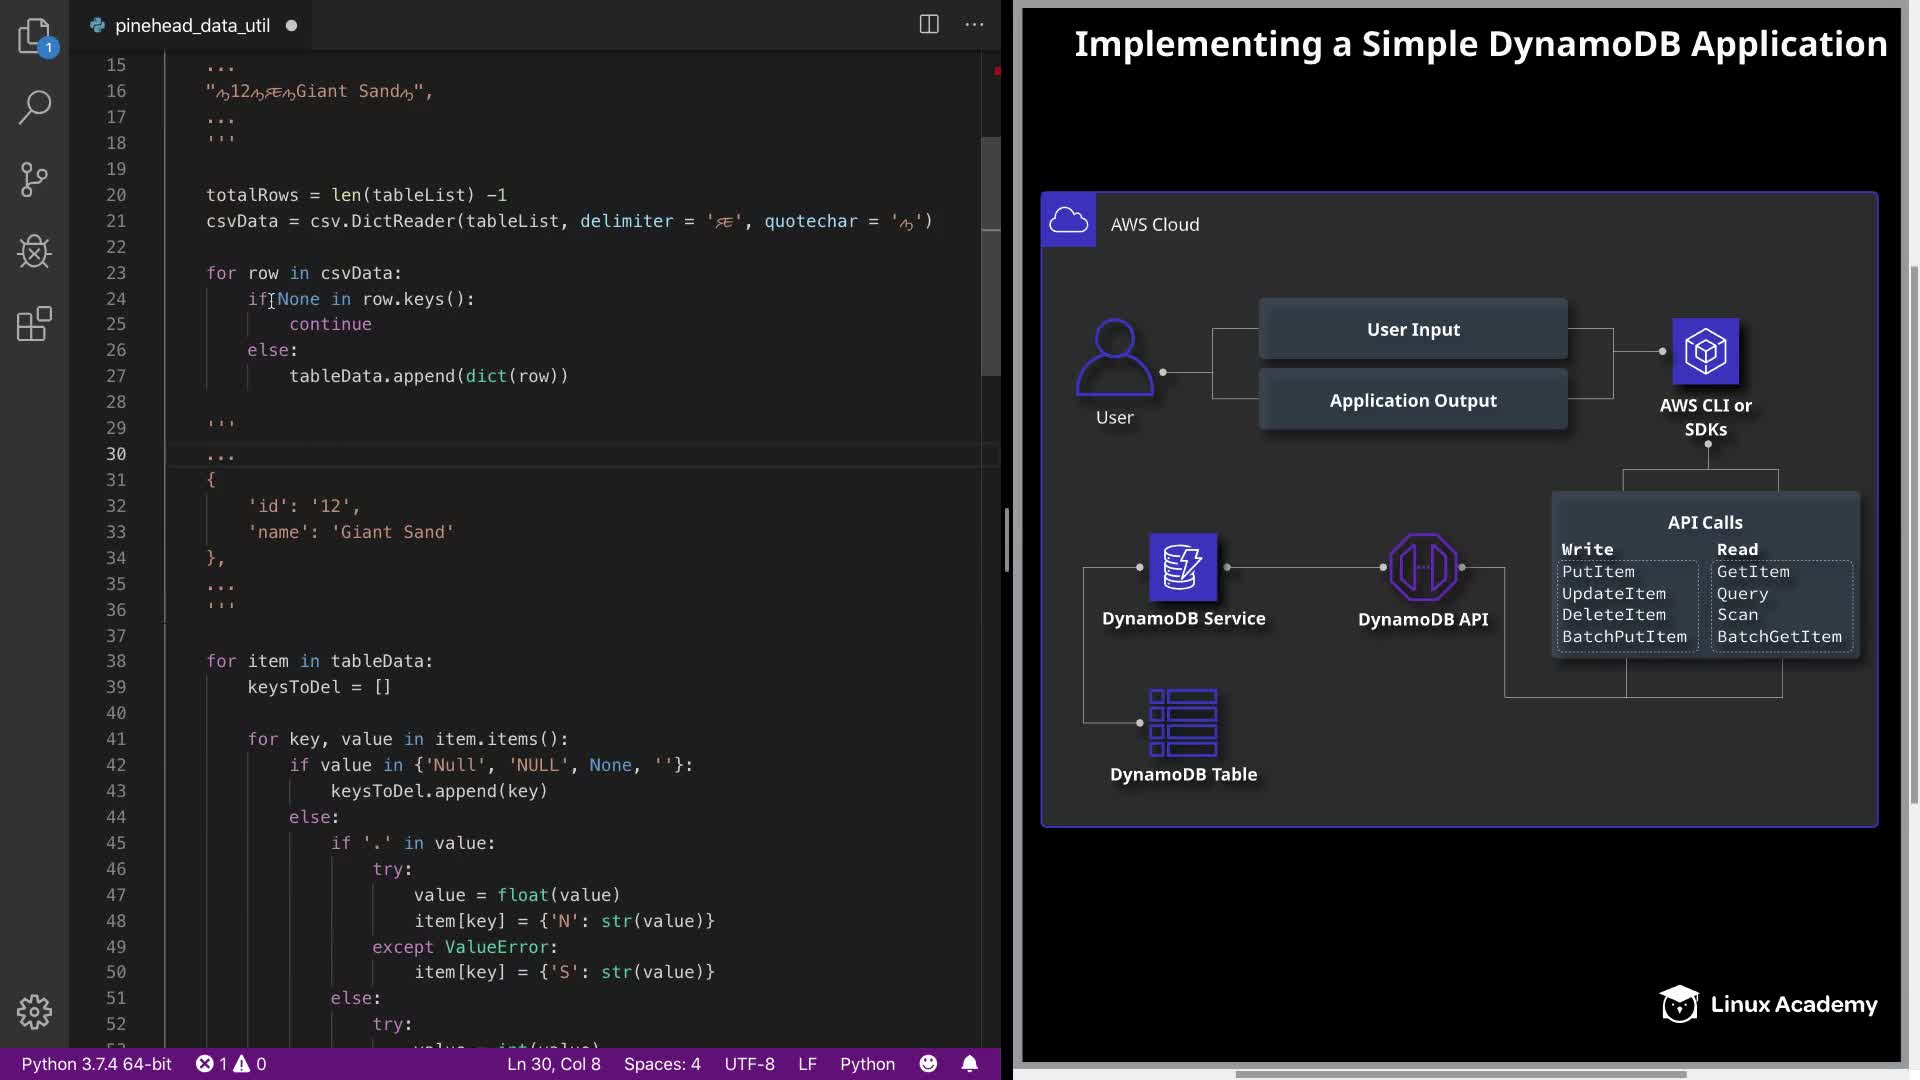Click the Split Editor icon
The image size is (1920, 1080).
click(929, 25)
